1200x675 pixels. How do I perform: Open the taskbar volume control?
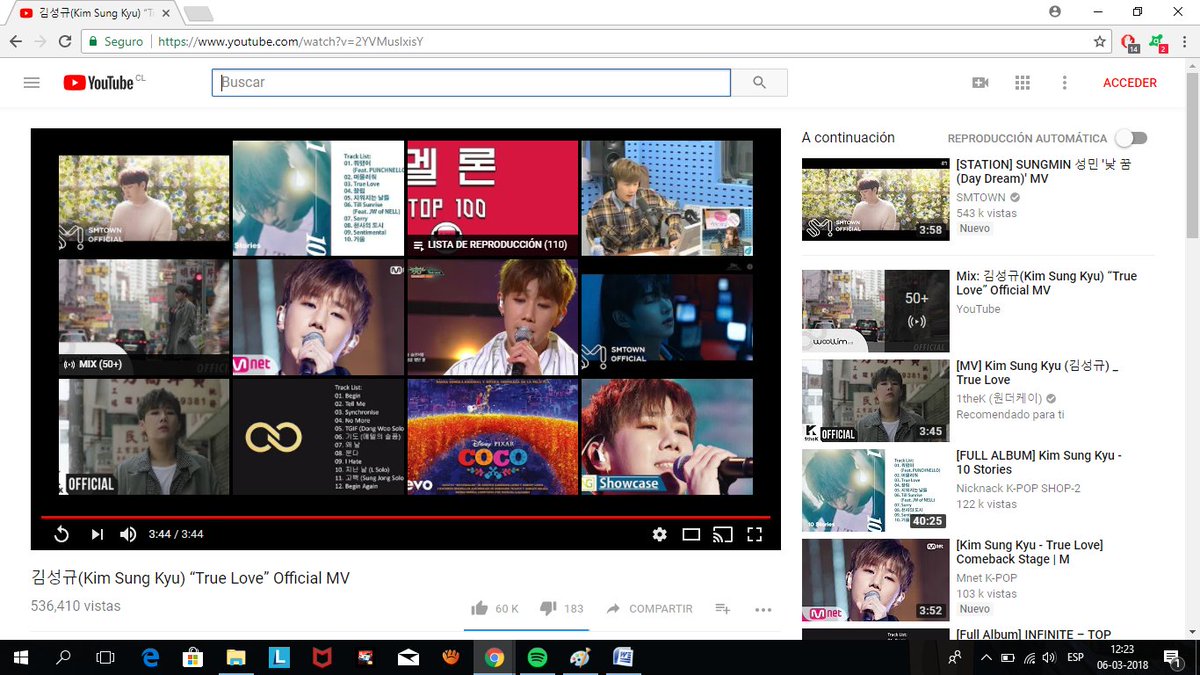tap(1048, 657)
